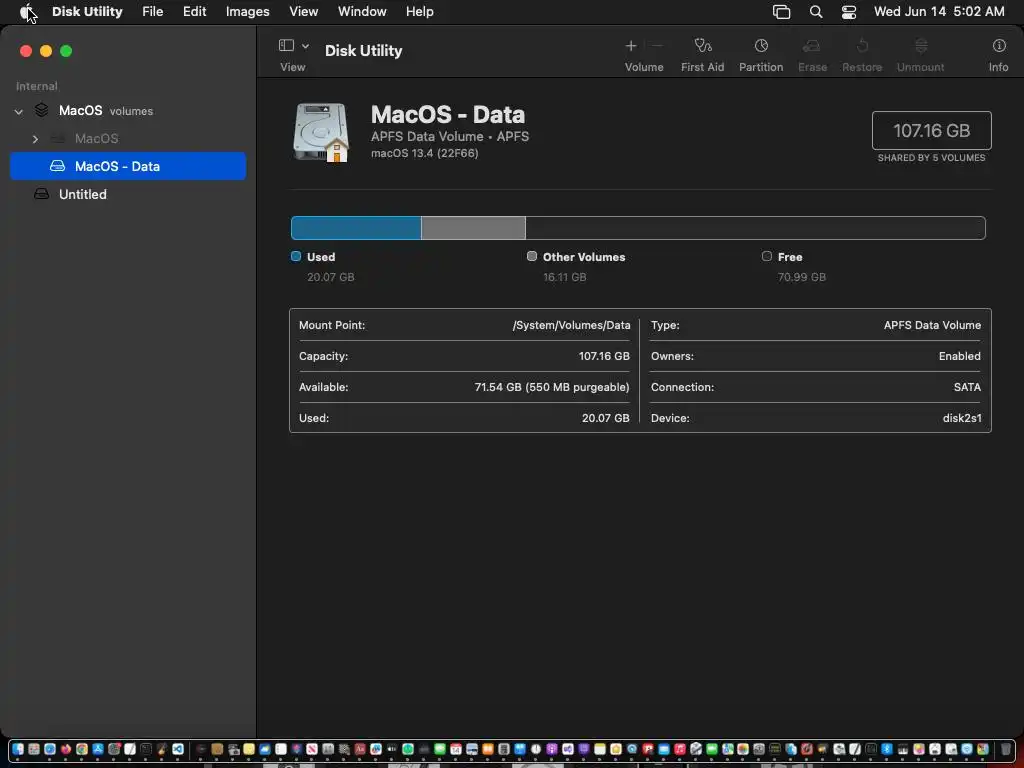Click the Stage Manager windows menu bar icon
The image size is (1024, 768).
point(781,11)
